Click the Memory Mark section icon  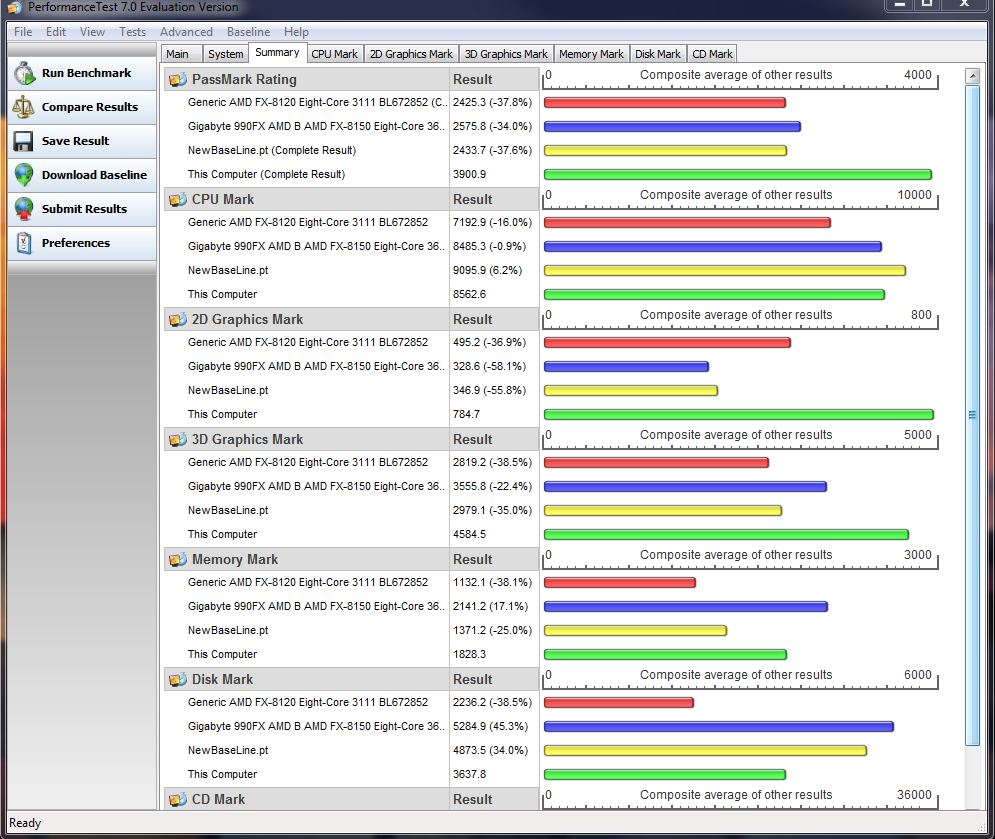(x=178, y=559)
